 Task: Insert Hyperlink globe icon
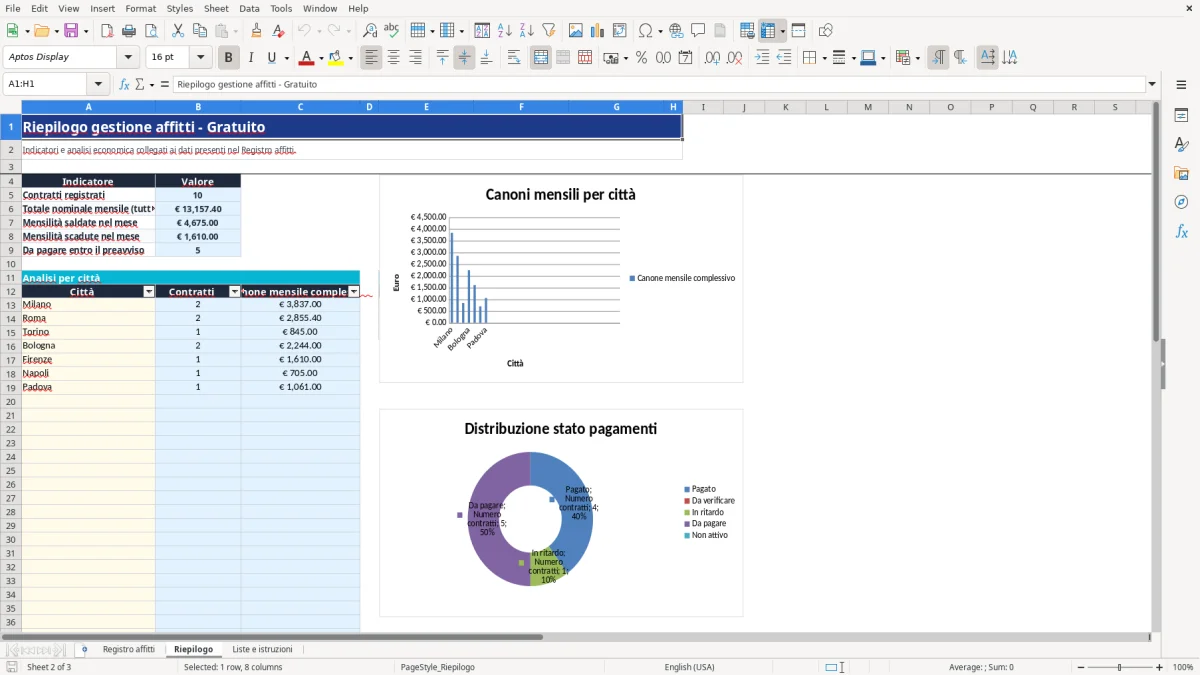(676, 31)
